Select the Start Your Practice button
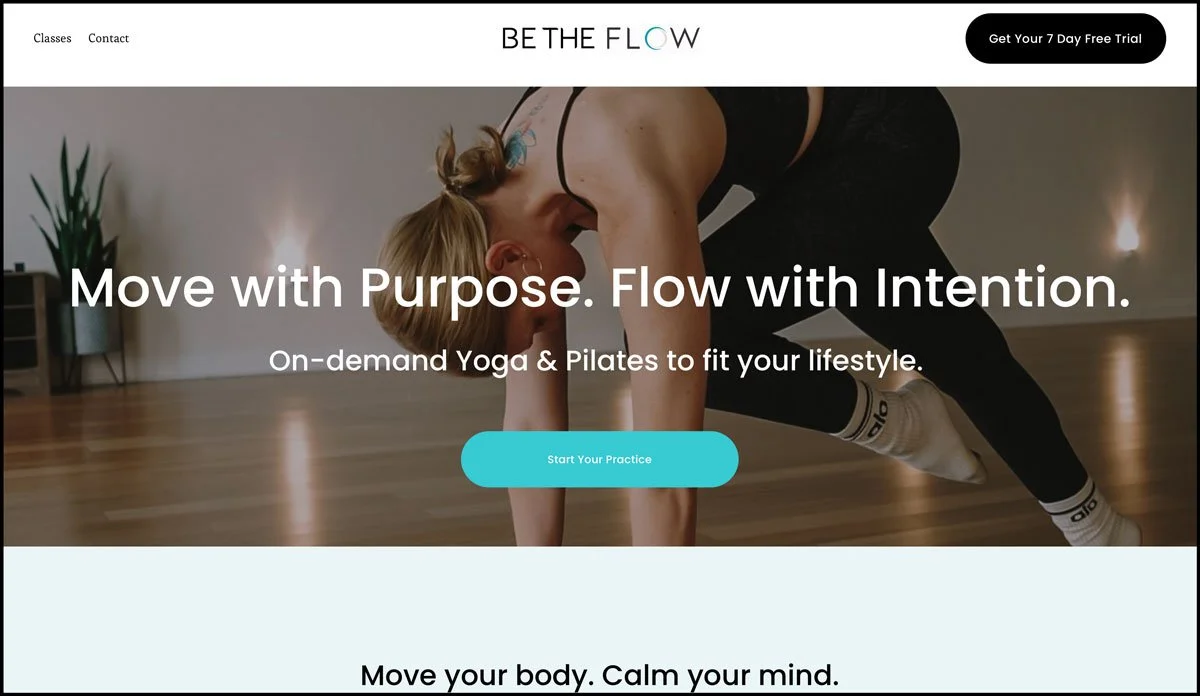Image resolution: width=1200 pixels, height=696 pixels. [x=599, y=459]
